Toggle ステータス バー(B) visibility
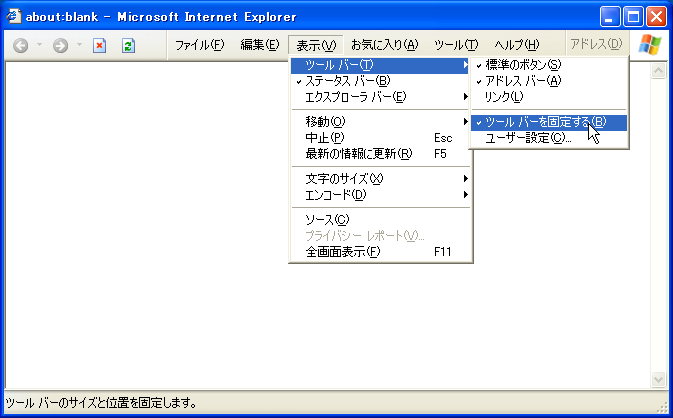Viewport: 673px width, 418px height. pos(380,81)
